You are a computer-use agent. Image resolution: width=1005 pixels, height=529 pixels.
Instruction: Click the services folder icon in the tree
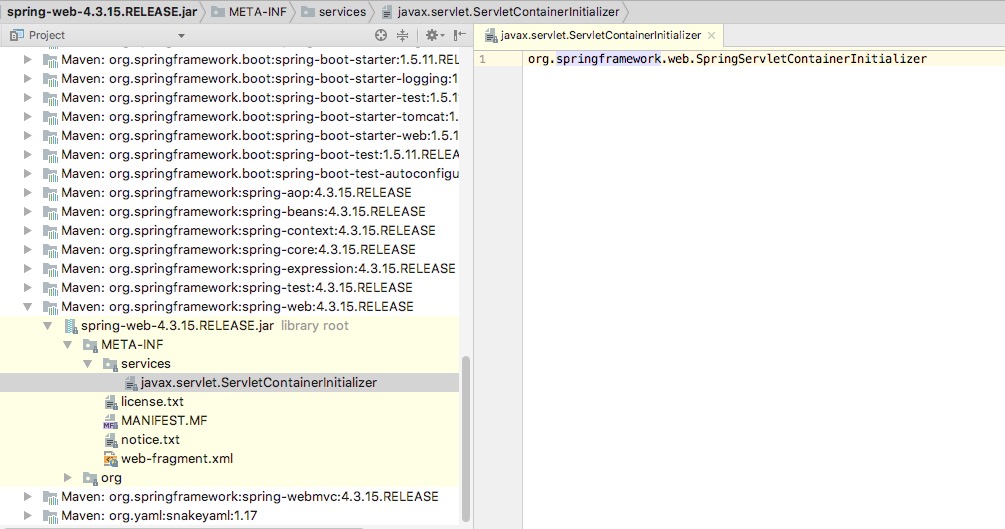tap(110, 364)
